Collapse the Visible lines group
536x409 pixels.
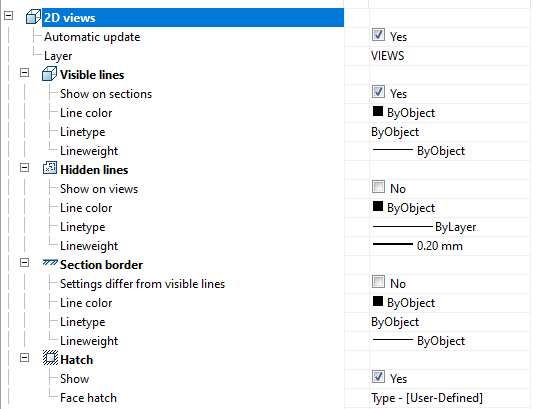24,73
